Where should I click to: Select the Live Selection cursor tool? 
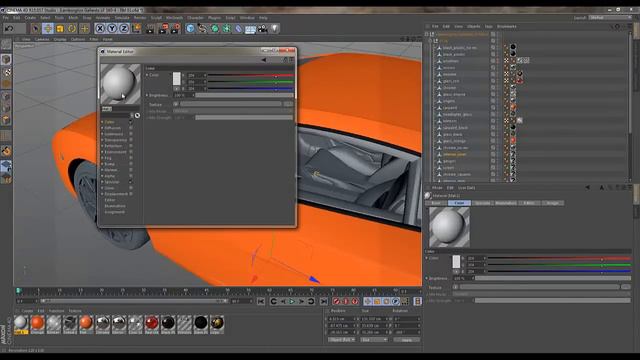click(x=36, y=28)
